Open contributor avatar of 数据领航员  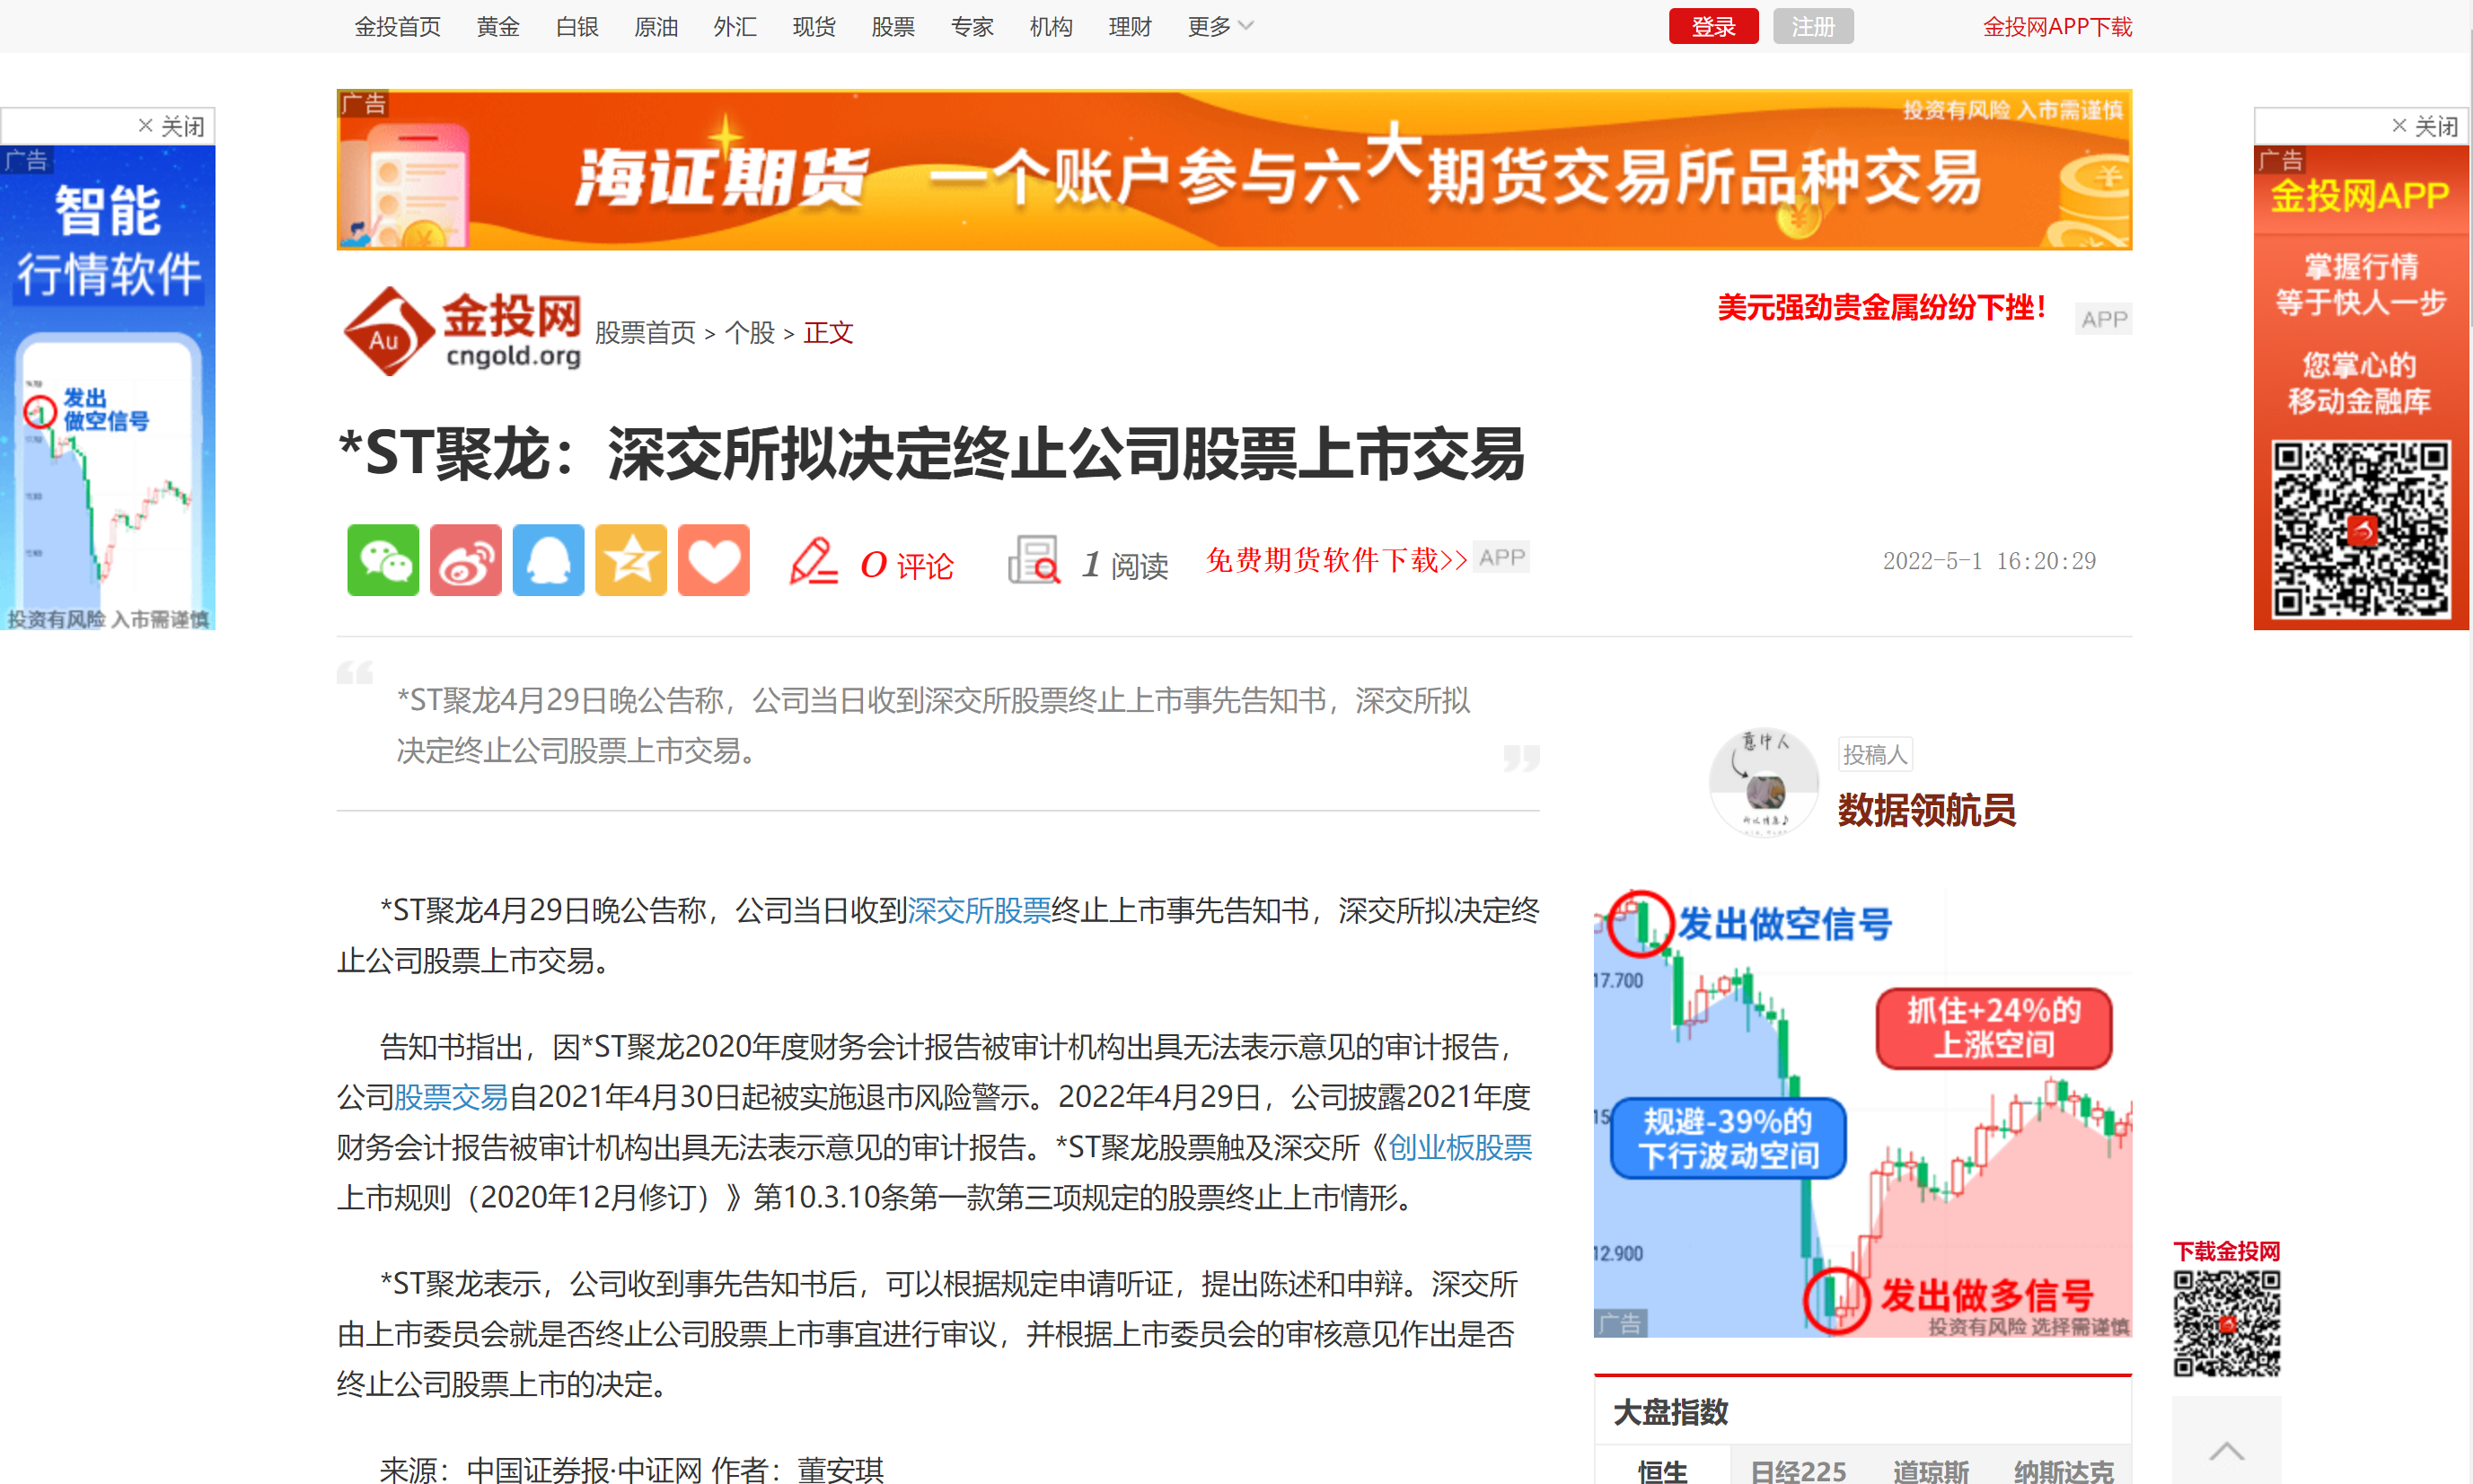point(1764,782)
